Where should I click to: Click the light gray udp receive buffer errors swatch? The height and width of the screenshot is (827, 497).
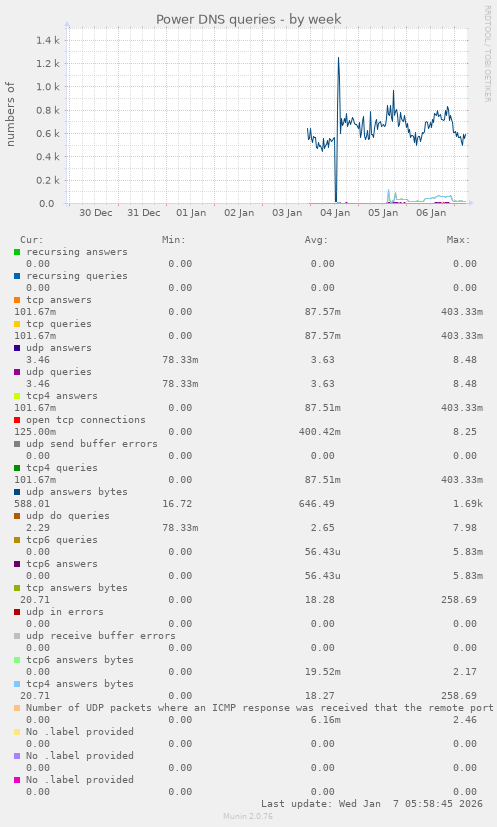click(x=17, y=636)
